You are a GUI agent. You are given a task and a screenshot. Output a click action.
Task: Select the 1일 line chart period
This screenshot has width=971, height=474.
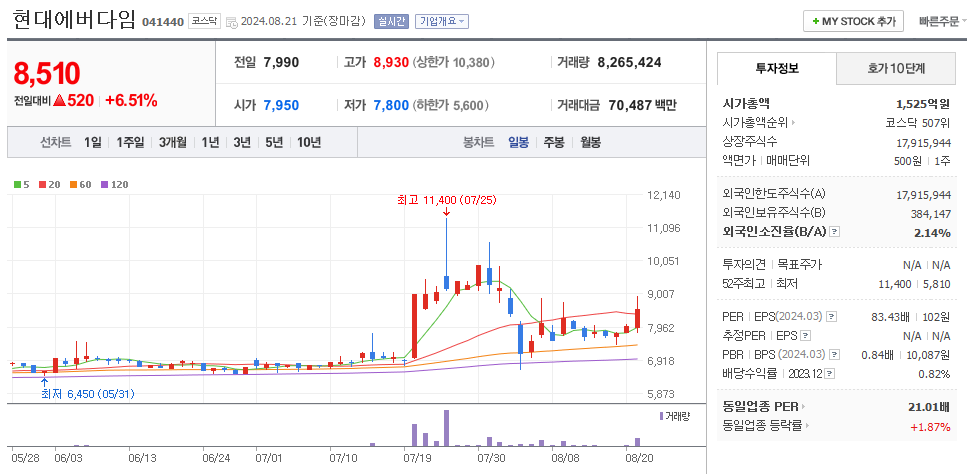pyautogui.click(x=93, y=143)
